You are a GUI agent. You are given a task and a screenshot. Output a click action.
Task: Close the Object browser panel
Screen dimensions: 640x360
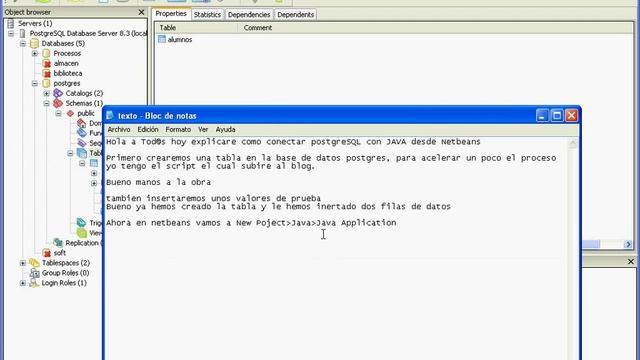141,12
